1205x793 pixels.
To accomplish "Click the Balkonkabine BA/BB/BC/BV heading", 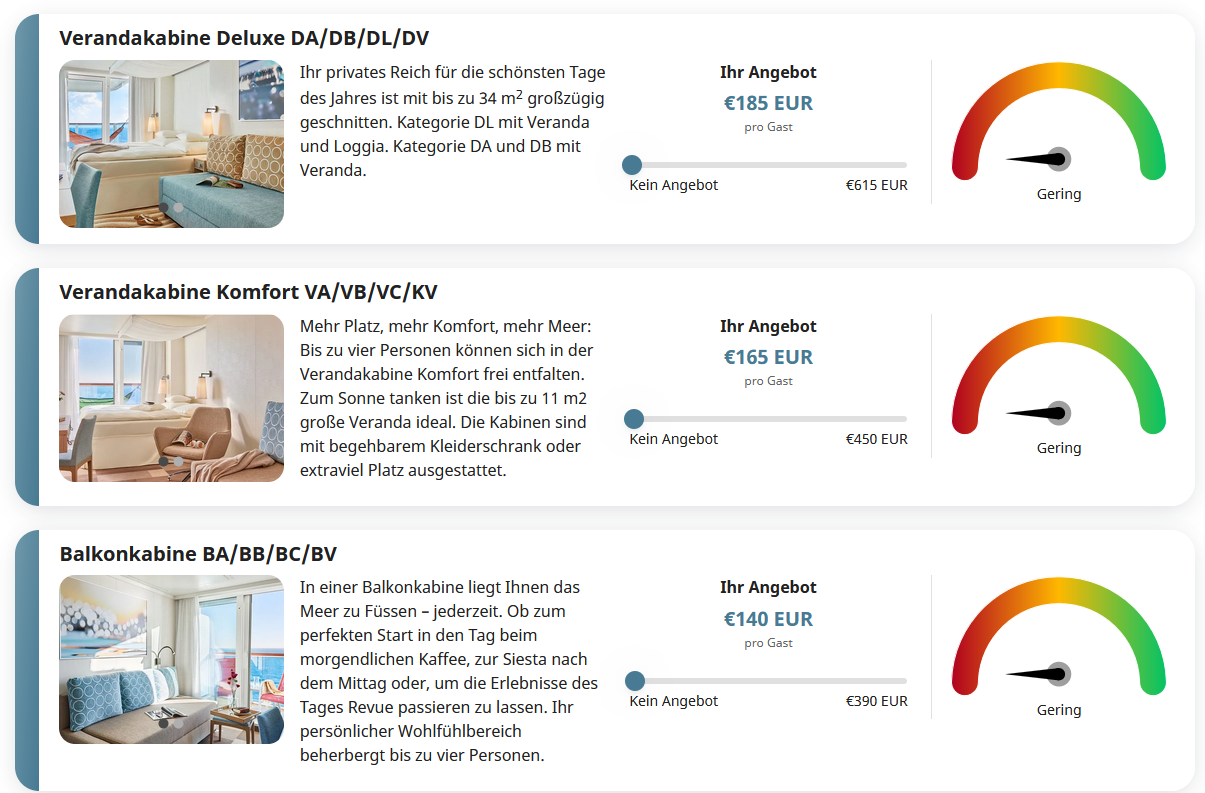I will [205, 554].
